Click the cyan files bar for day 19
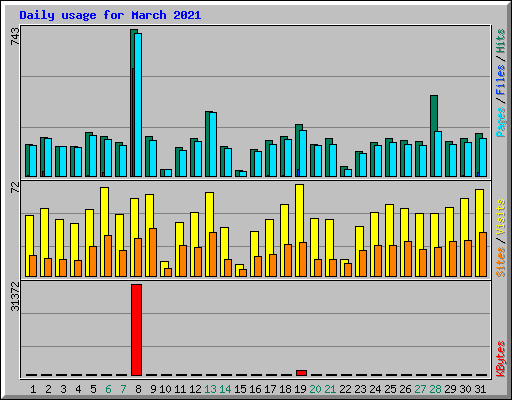The width and height of the screenshot is (512, 400). (303, 153)
